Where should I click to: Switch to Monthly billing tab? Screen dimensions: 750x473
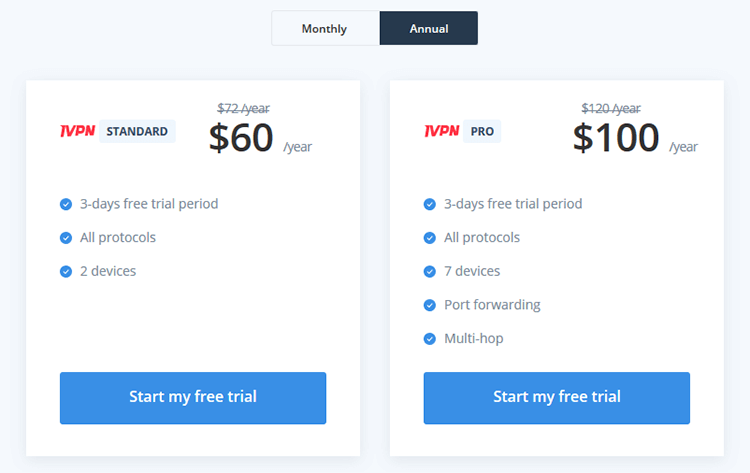[x=325, y=28]
